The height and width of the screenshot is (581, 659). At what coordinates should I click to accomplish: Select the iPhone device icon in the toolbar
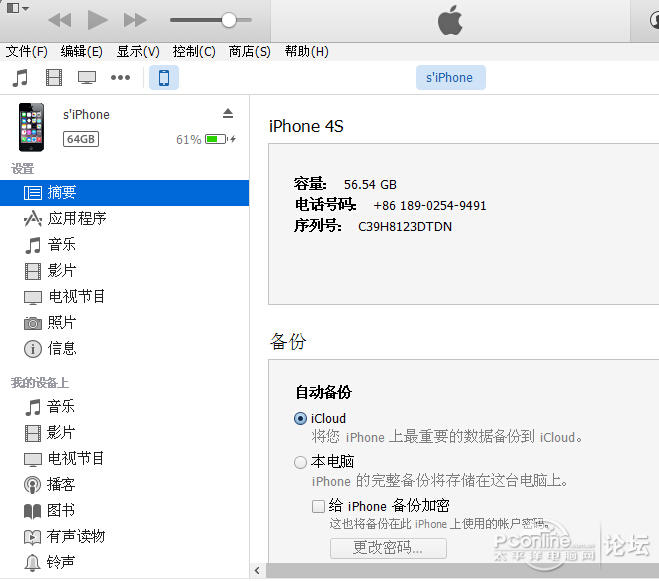(164, 78)
